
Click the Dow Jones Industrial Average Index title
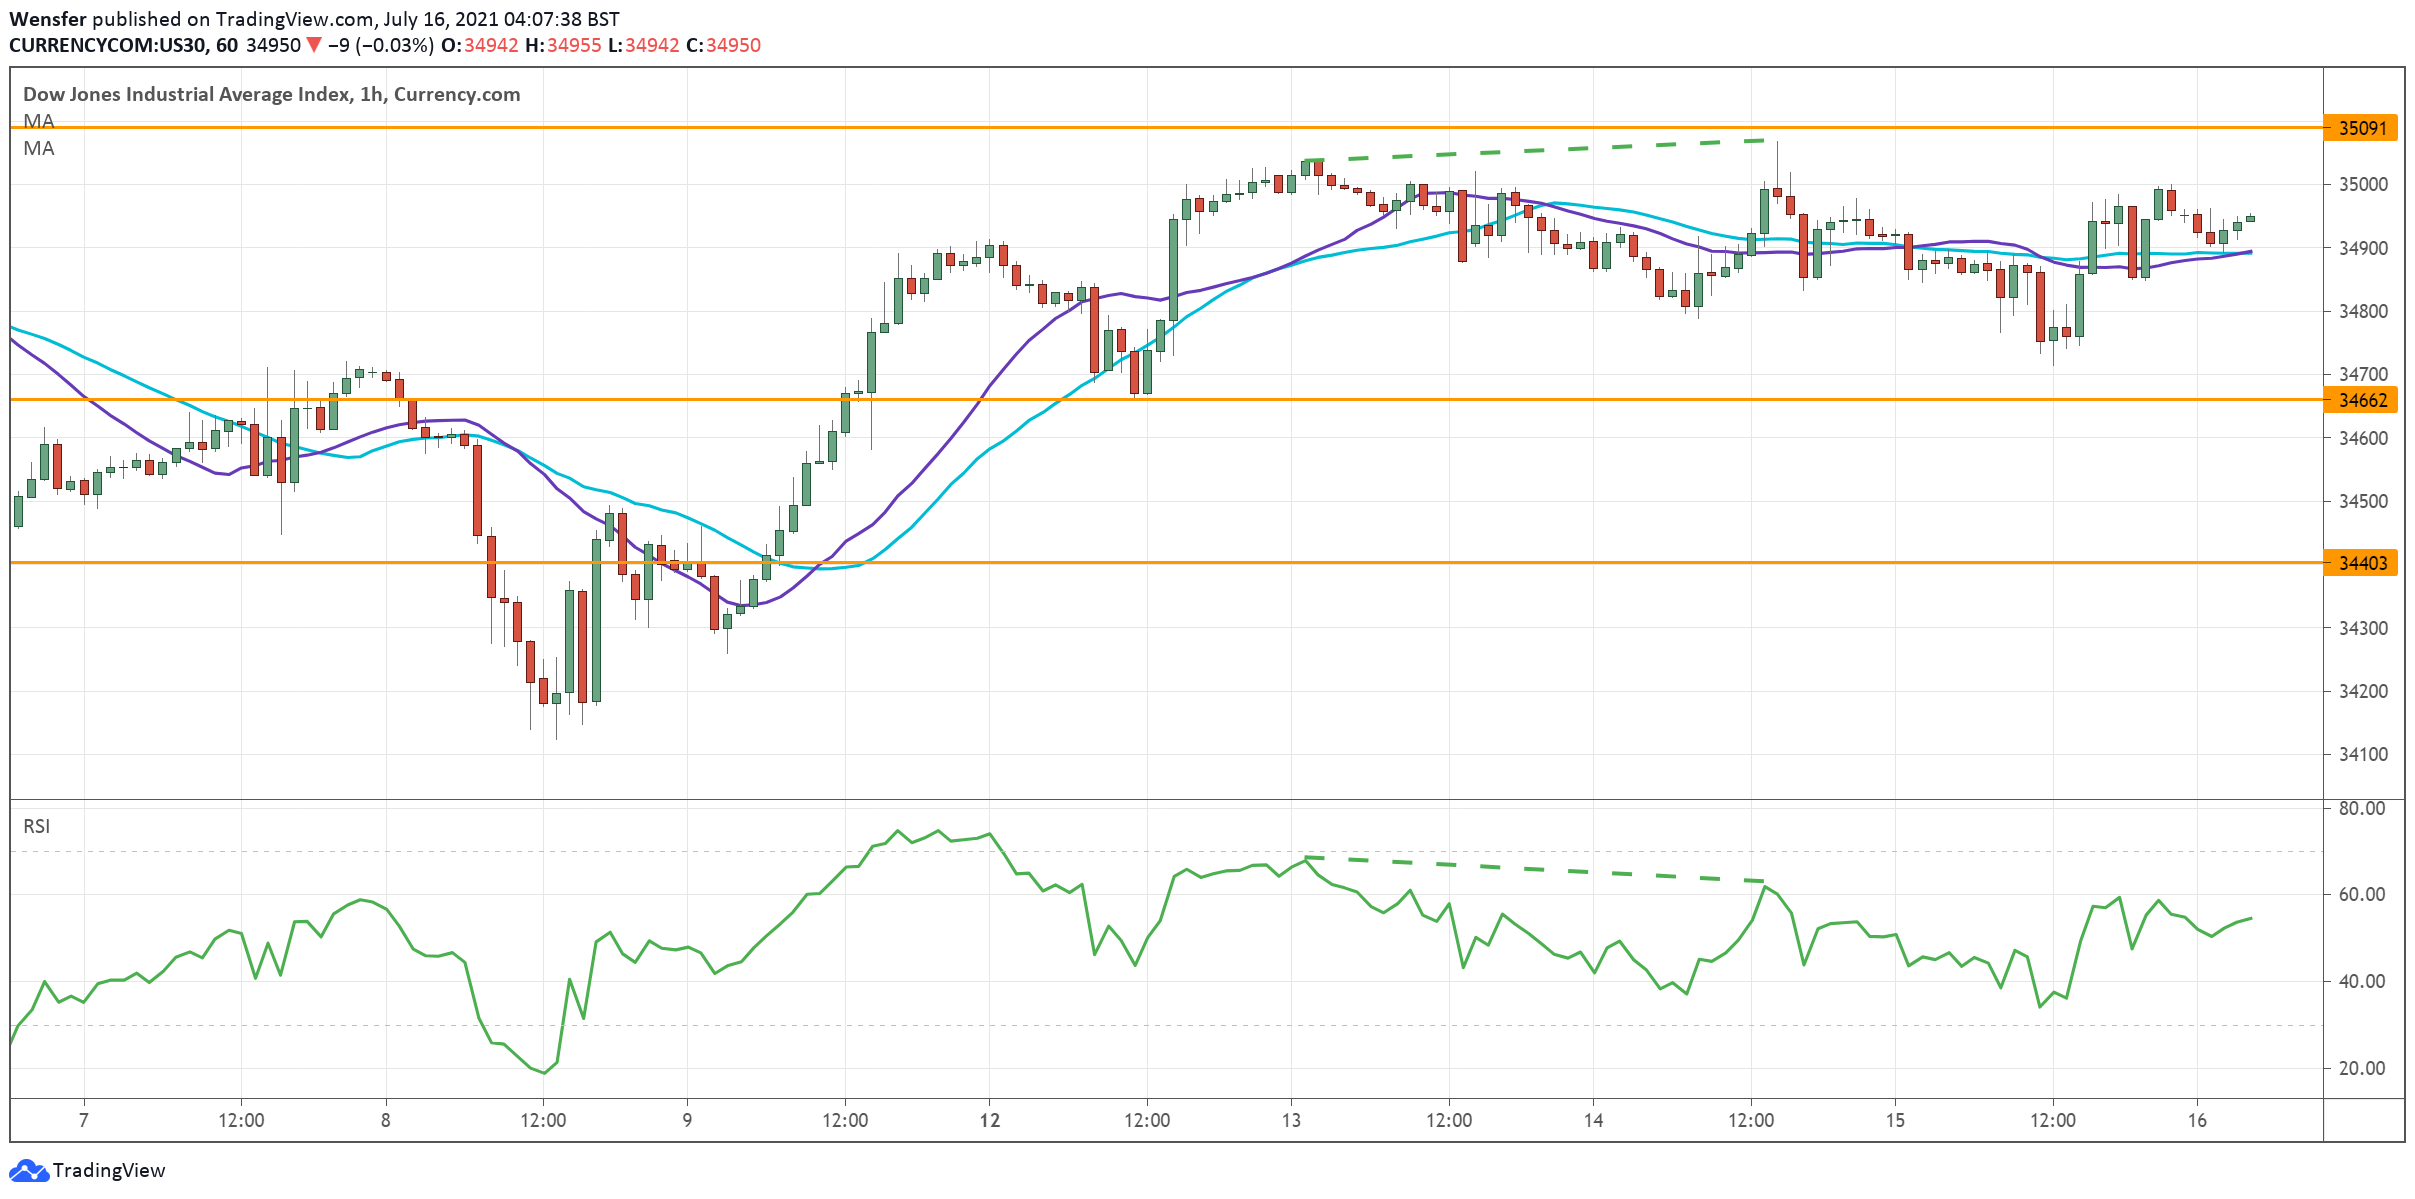tap(187, 94)
